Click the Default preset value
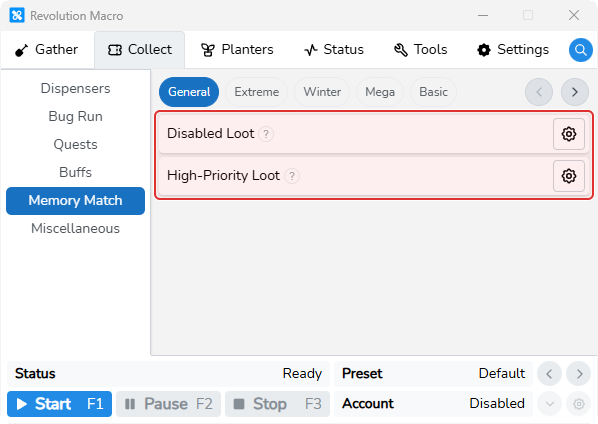Screen dimensions: 598x424 coord(502,373)
